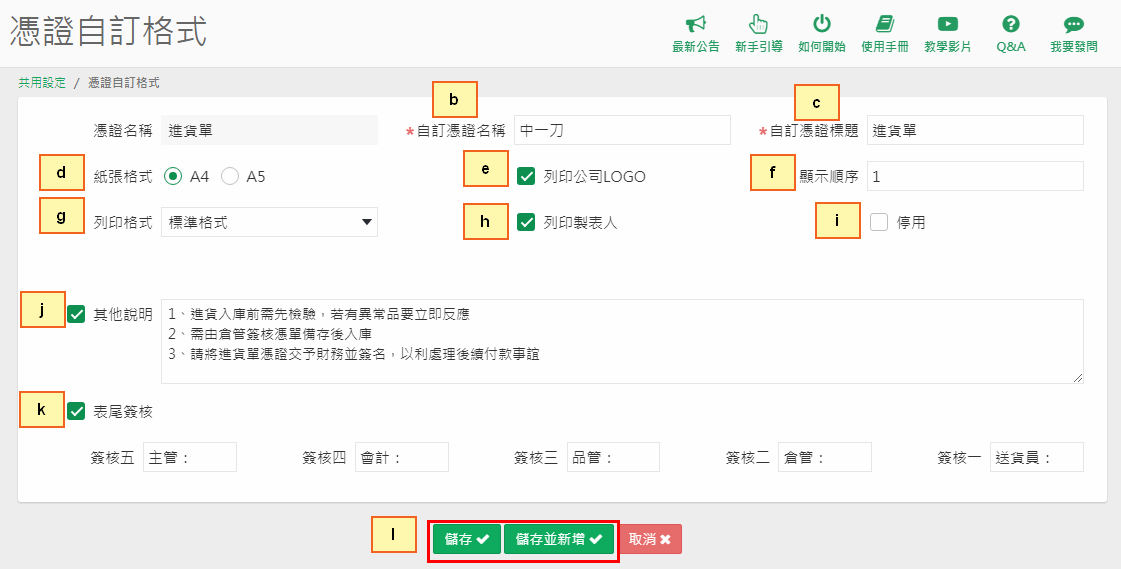Viewport: 1121px width, 569px height.
Task: Click the 儲存並新增 button
Action: point(559,539)
